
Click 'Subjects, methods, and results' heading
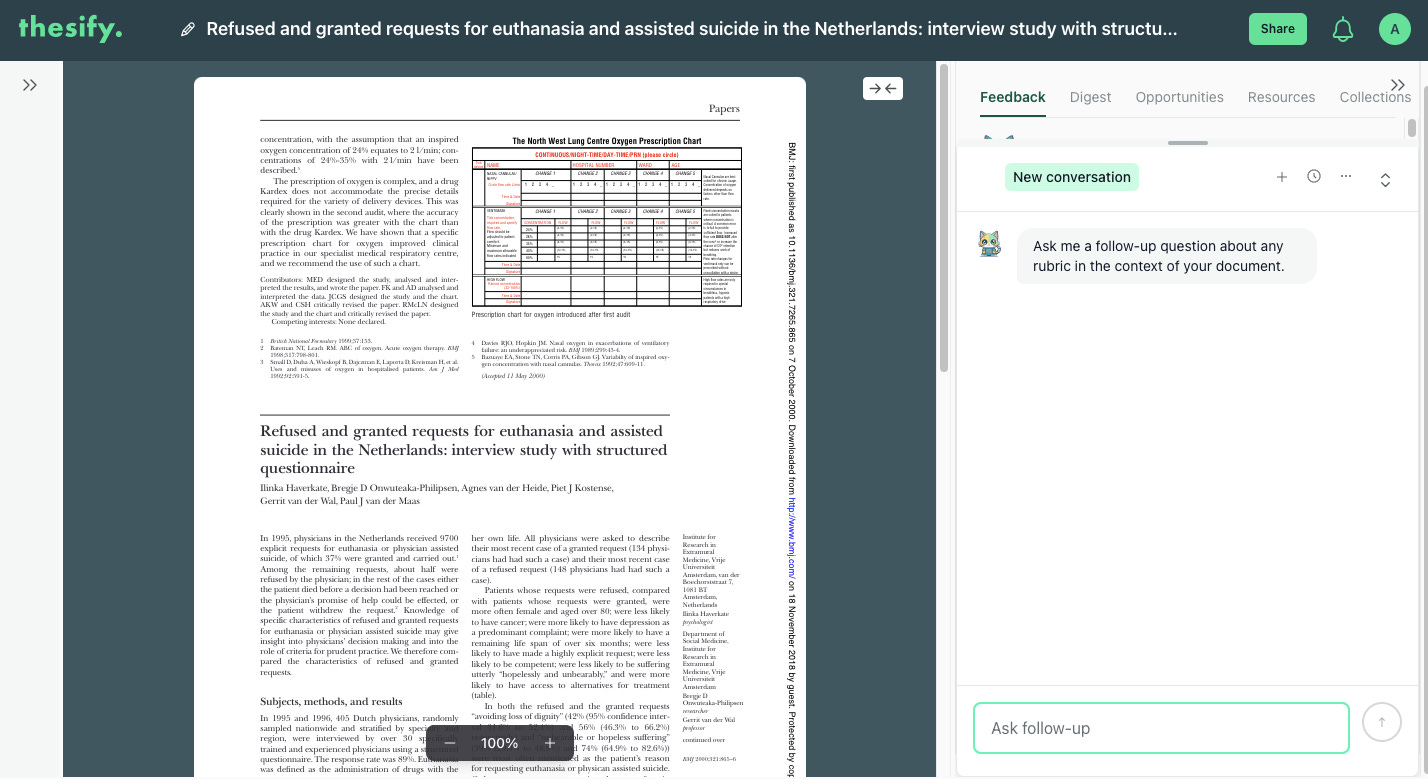coord(331,701)
